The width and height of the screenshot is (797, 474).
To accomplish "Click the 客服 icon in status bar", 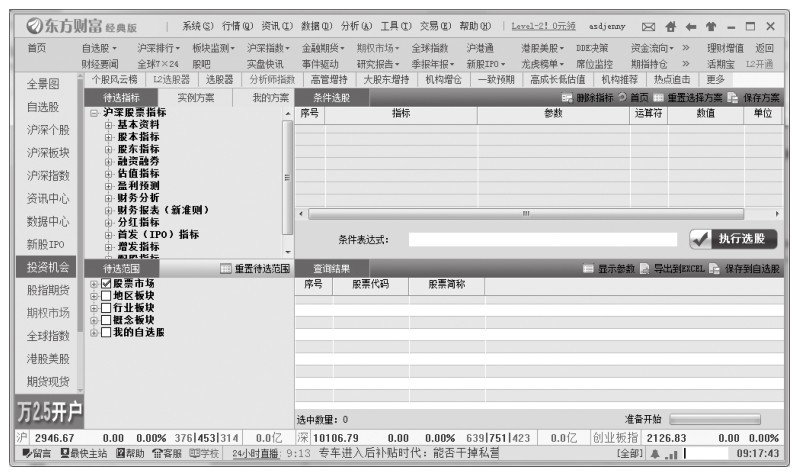I will [157, 453].
